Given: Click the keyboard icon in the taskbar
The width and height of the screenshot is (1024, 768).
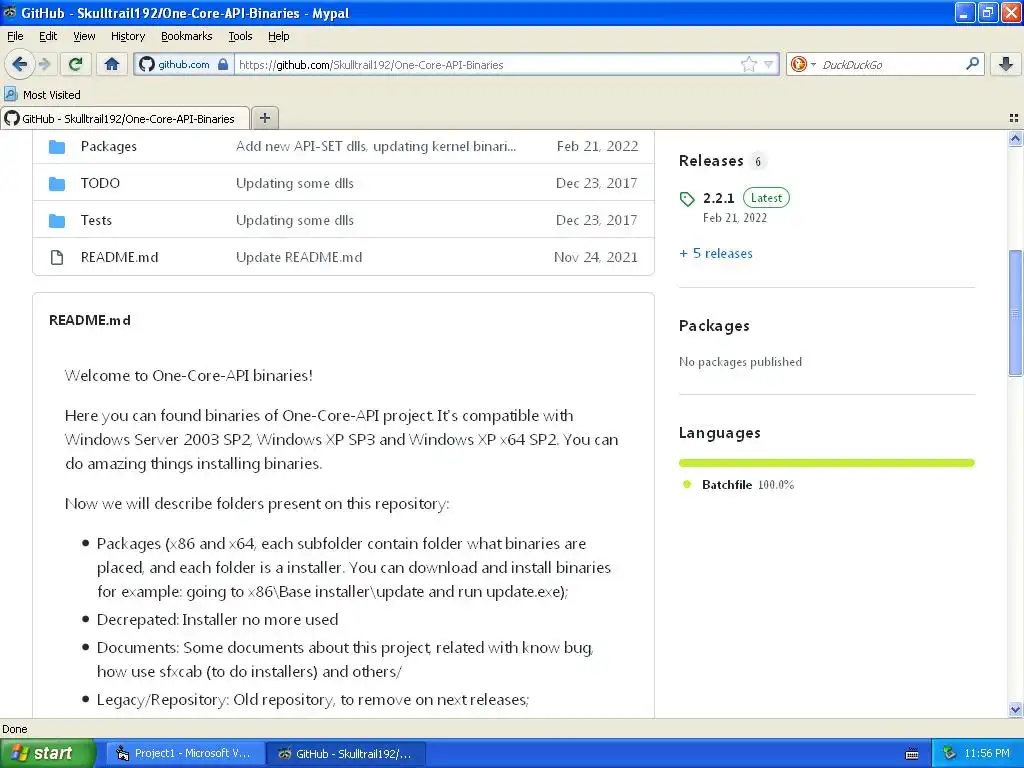Looking at the screenshot, I should point(912,754).
